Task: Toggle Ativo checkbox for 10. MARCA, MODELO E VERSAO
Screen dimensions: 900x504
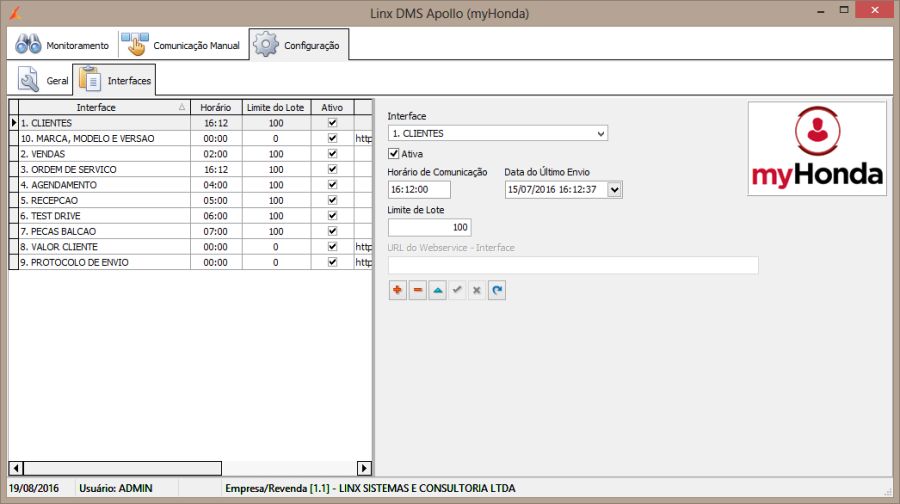Action: [x=332, y=138]
